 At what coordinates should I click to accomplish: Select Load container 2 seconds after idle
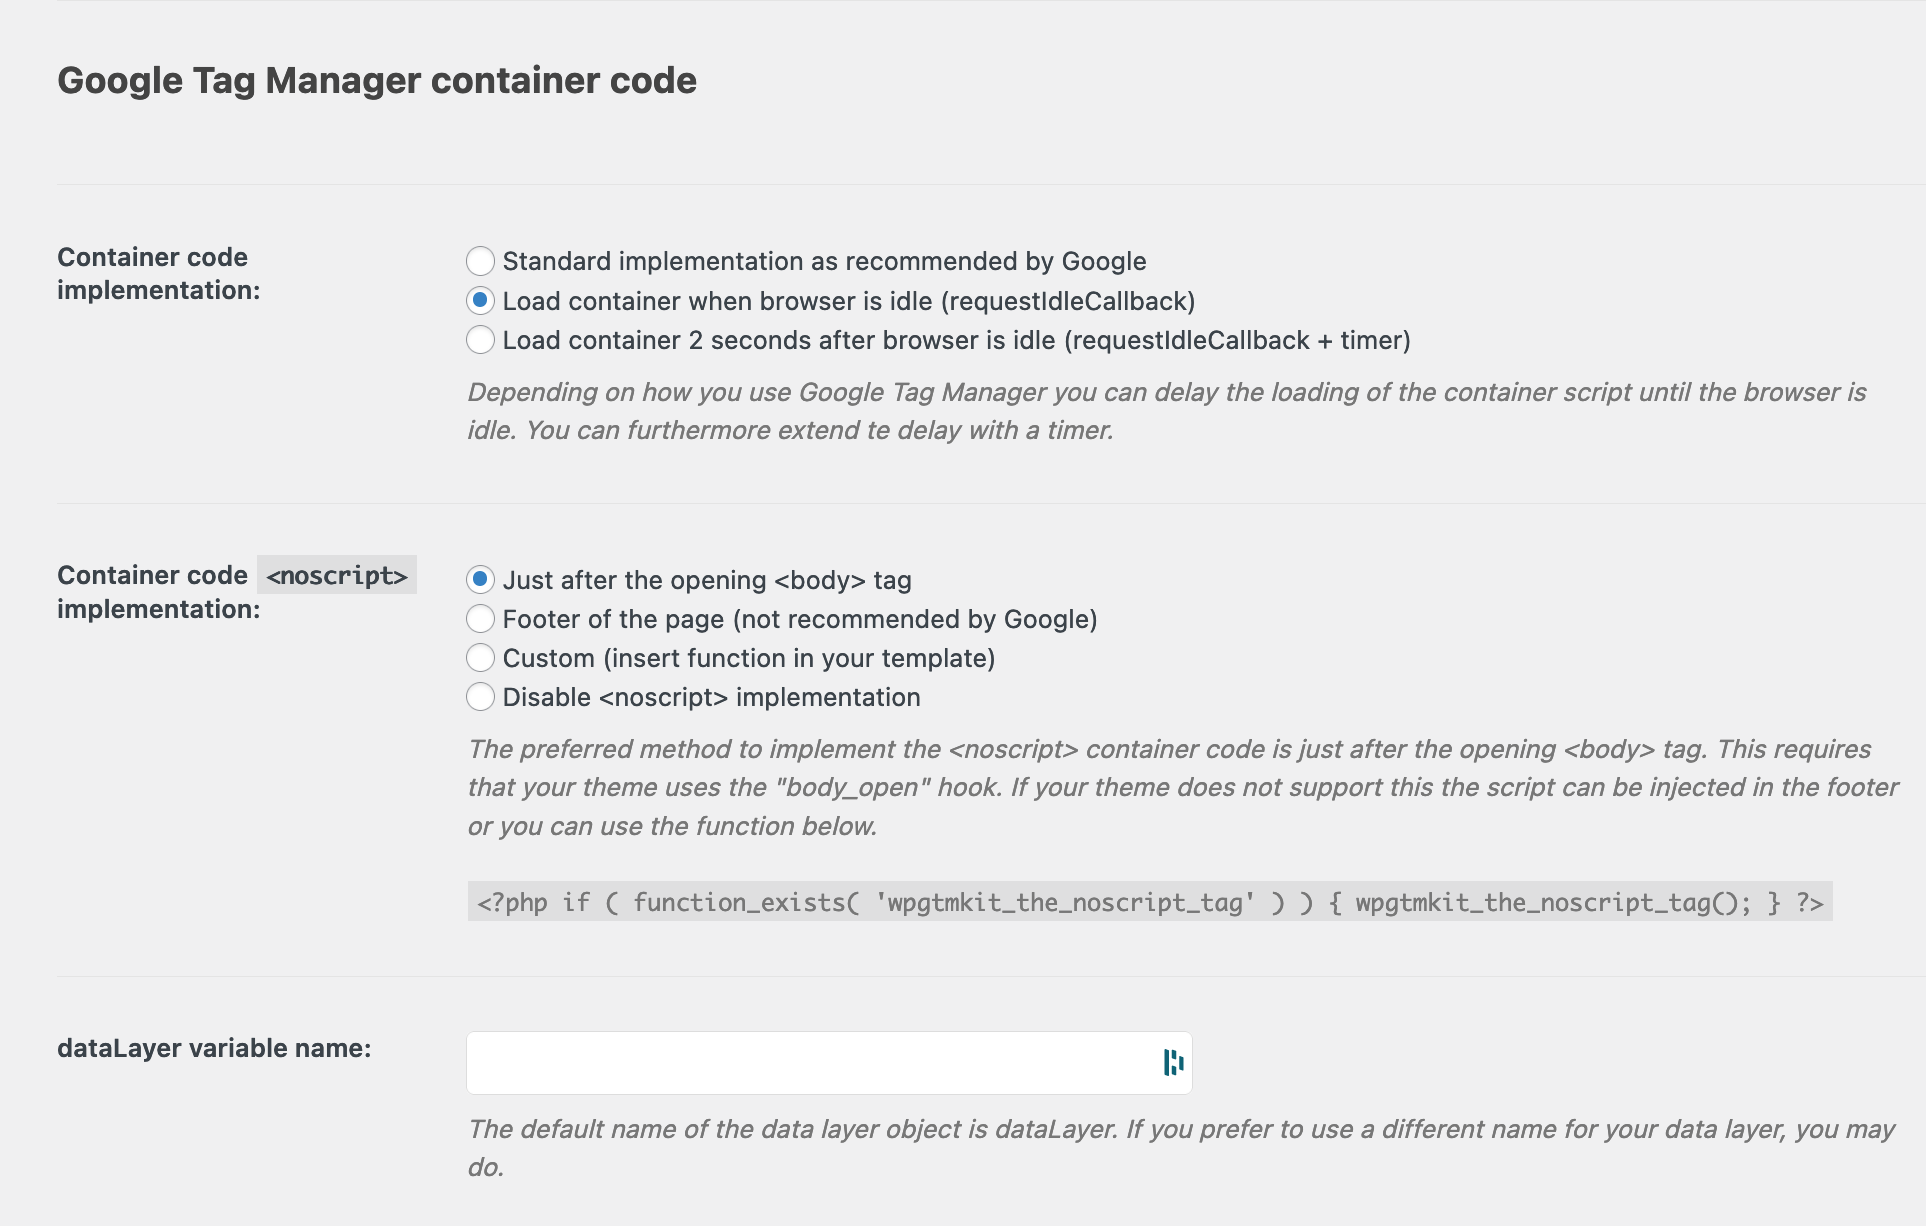481,340
